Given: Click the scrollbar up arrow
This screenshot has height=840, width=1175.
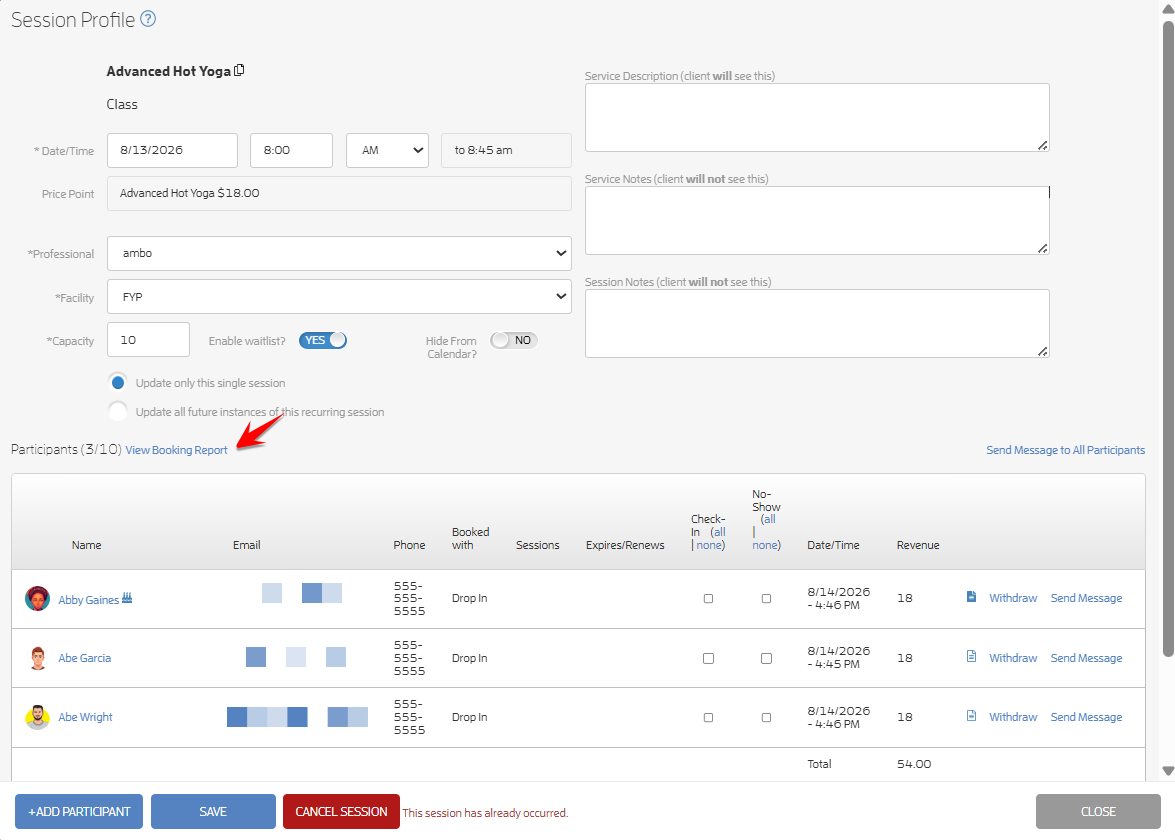Looking at the screenshot, I should pyautogui.click(x=1168, y=8).
